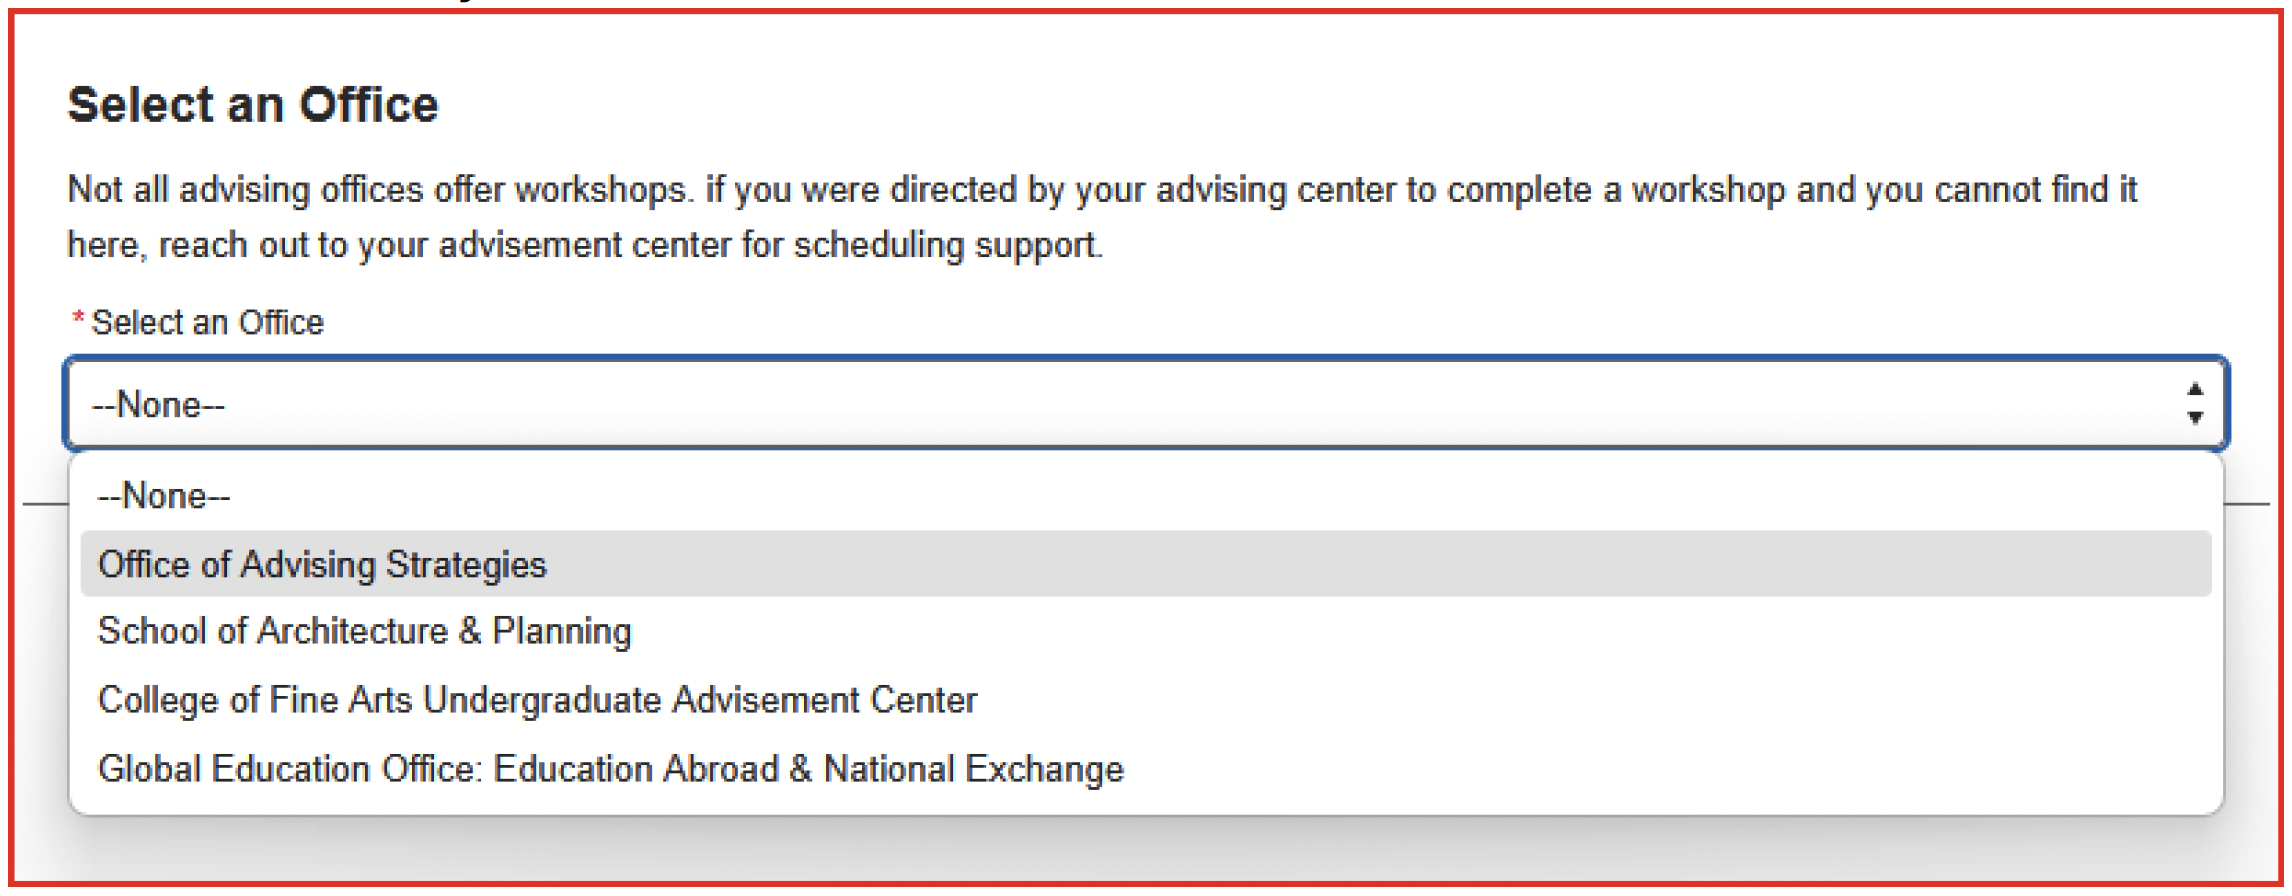The image size is (2292, 896).
Task: Click the paragraph about advising offices workshops
Action: tap(1102, 217)
